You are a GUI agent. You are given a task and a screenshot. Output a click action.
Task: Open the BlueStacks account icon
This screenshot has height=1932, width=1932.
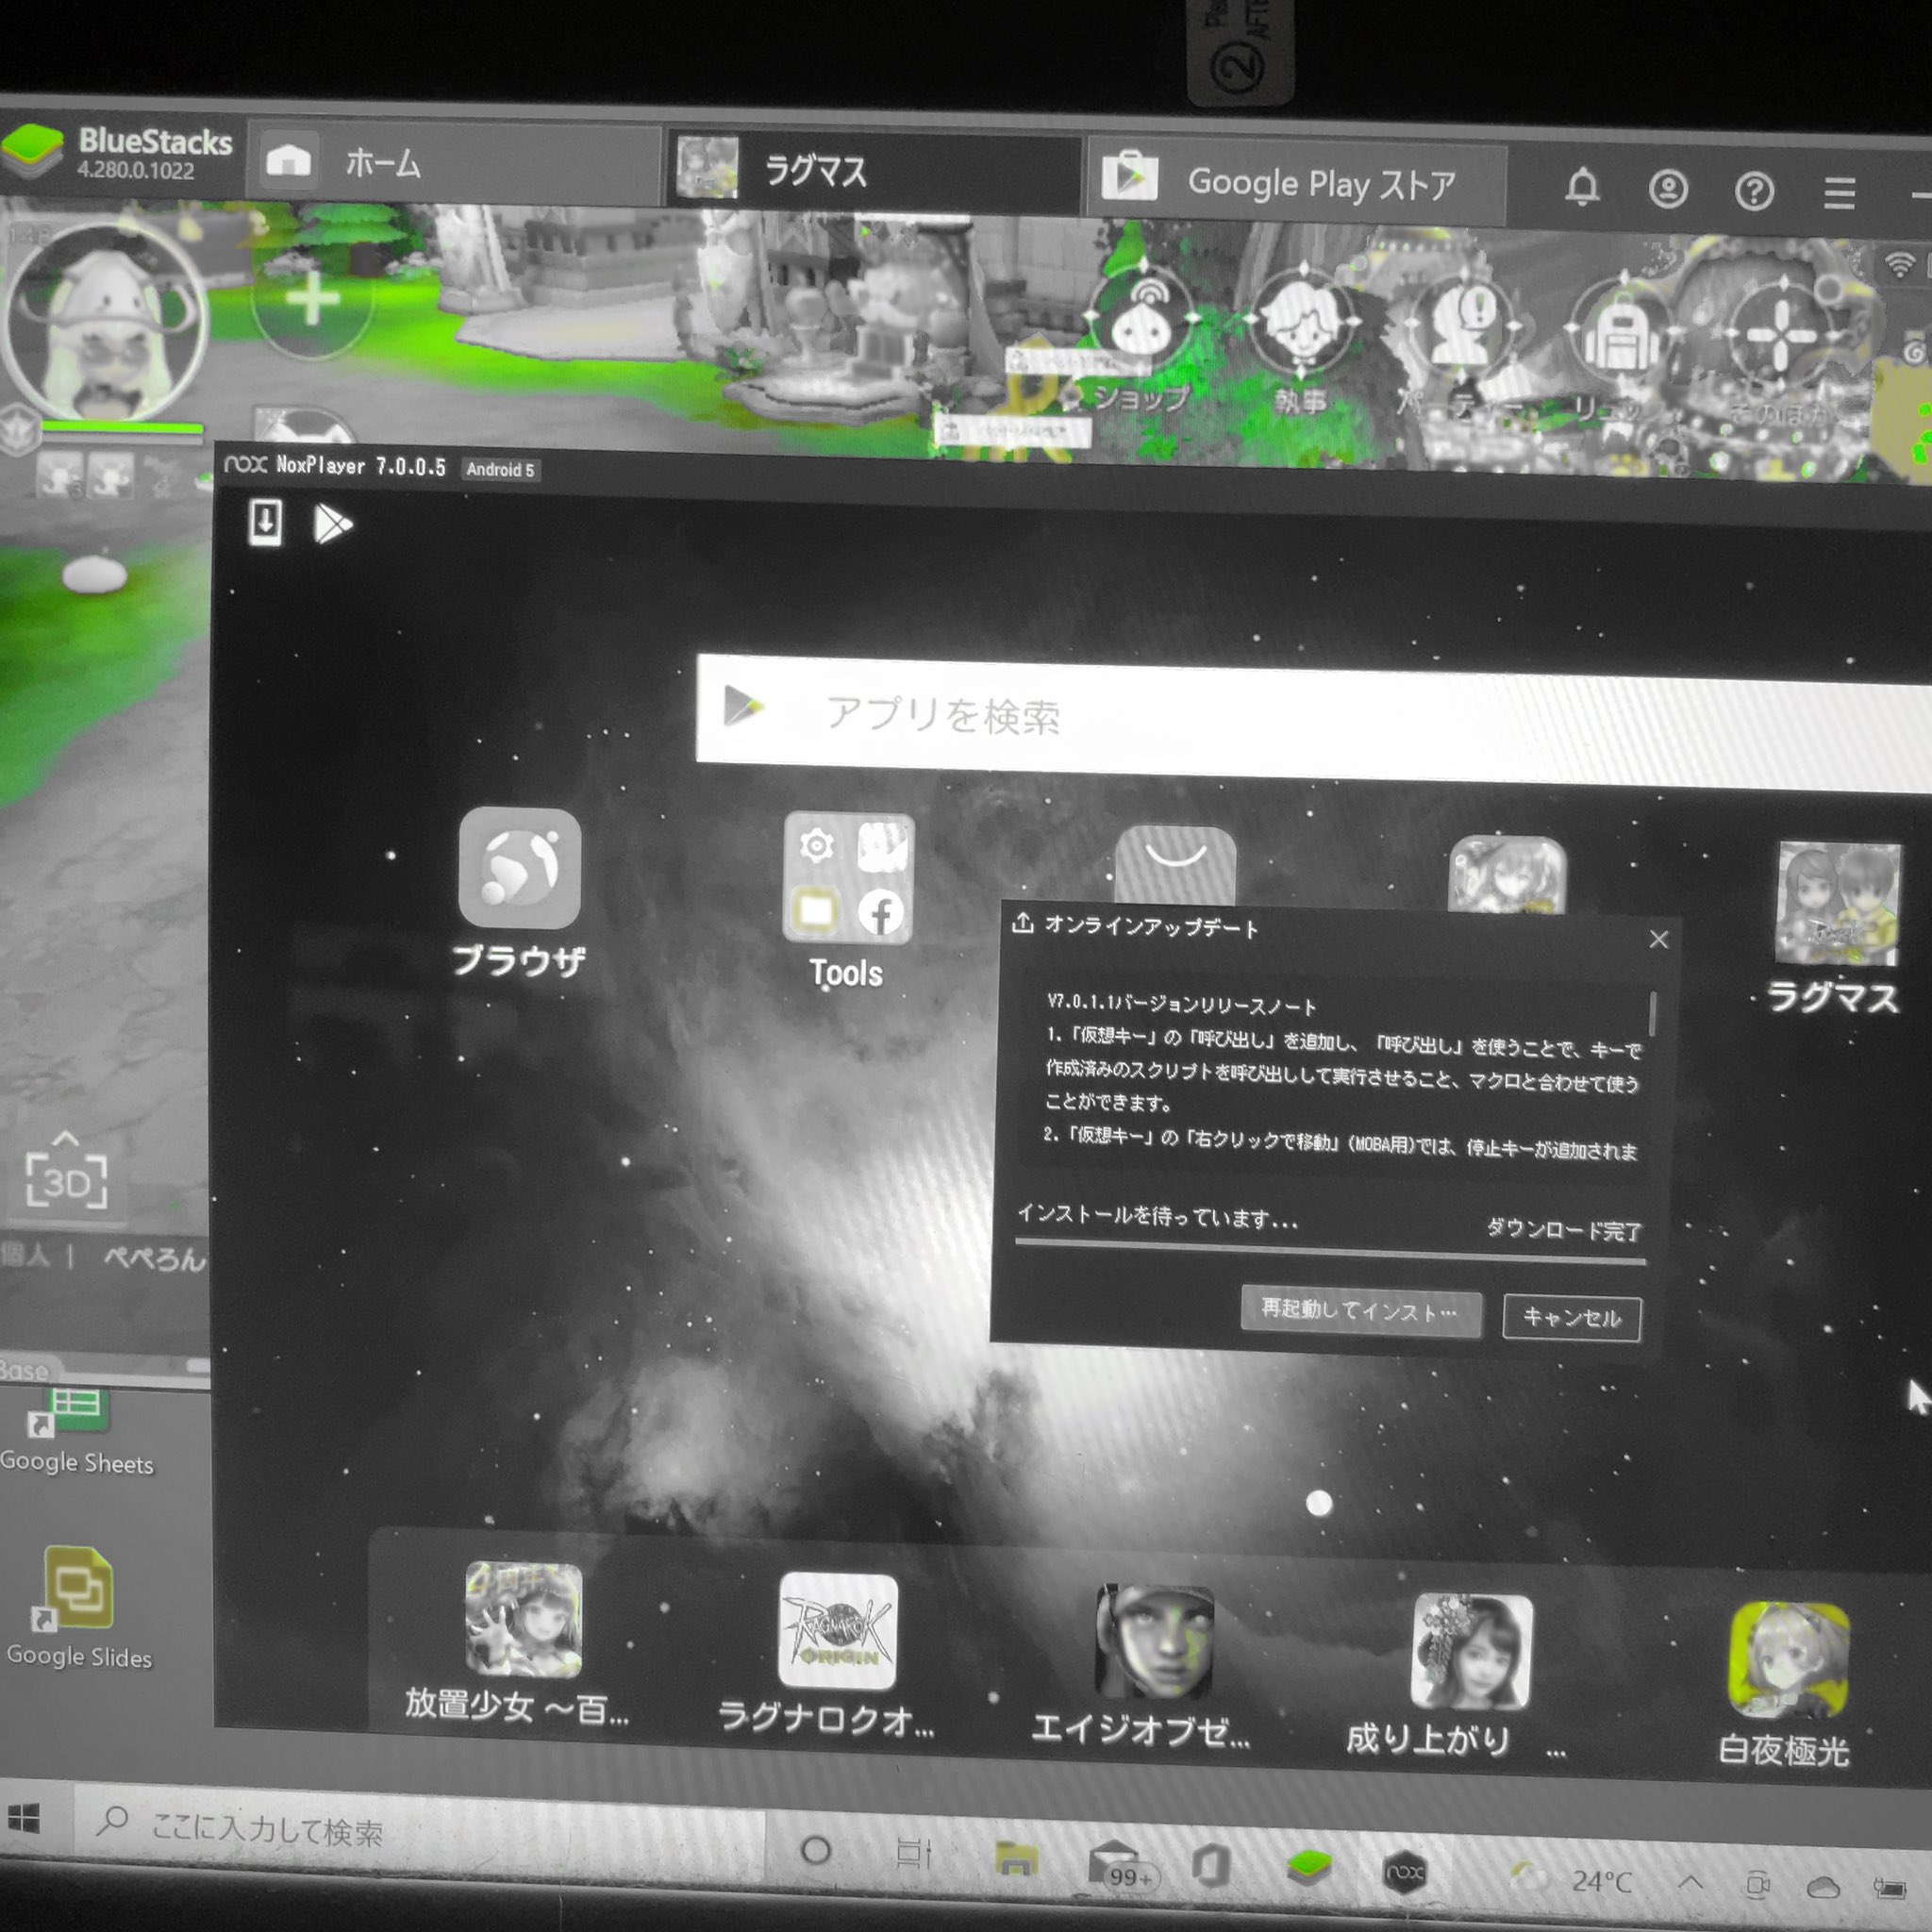[x=1668, y=189]
